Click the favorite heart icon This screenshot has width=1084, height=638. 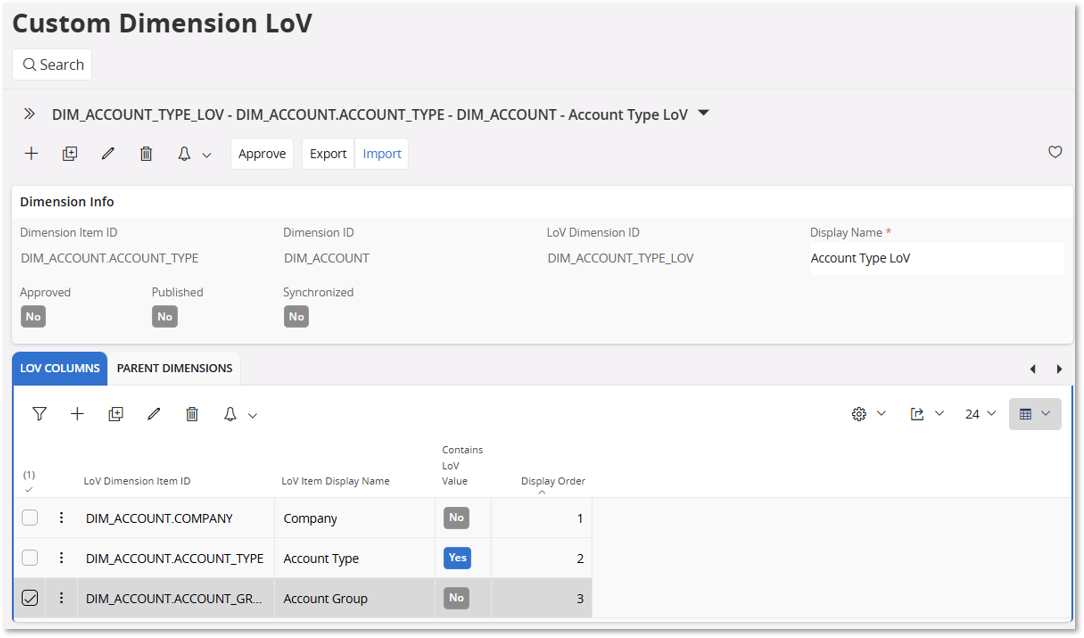pos(1055,152)
